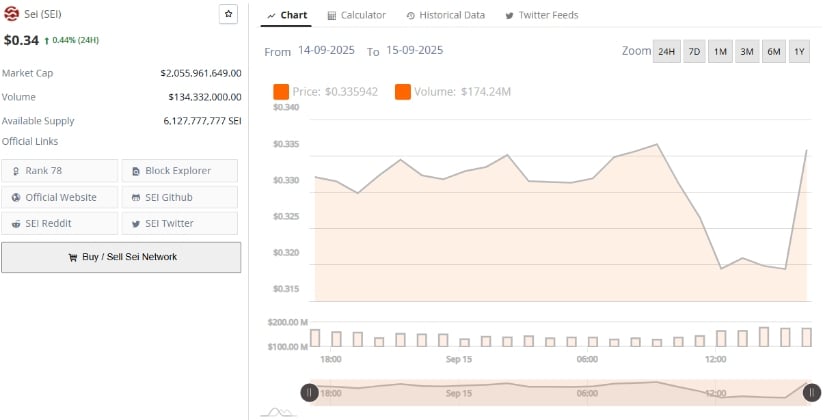Click the Sep 15 axis label under the volume bars
This screenshot has width=825, height=420.
coord(459,359)
